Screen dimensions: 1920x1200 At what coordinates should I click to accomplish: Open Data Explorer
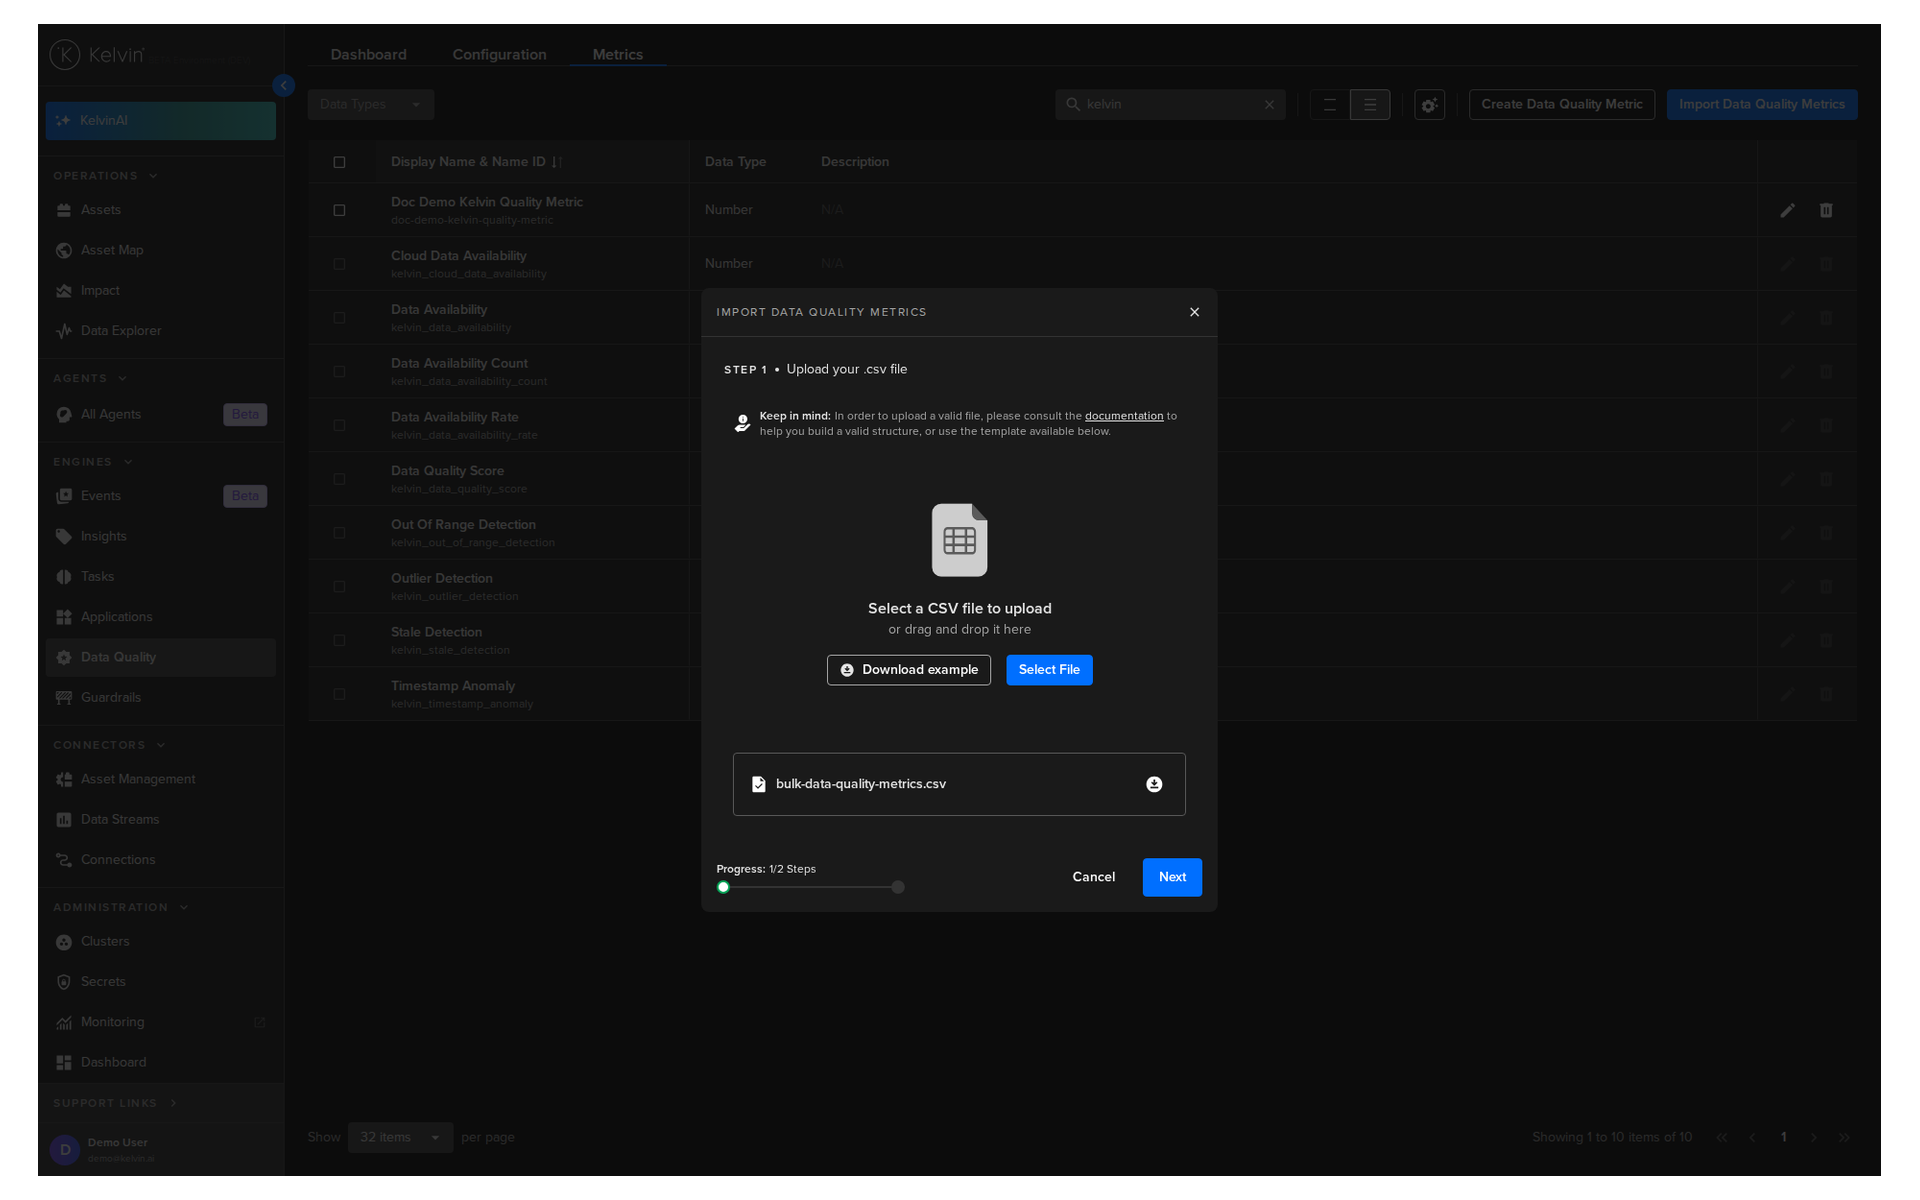pos(160,331)
